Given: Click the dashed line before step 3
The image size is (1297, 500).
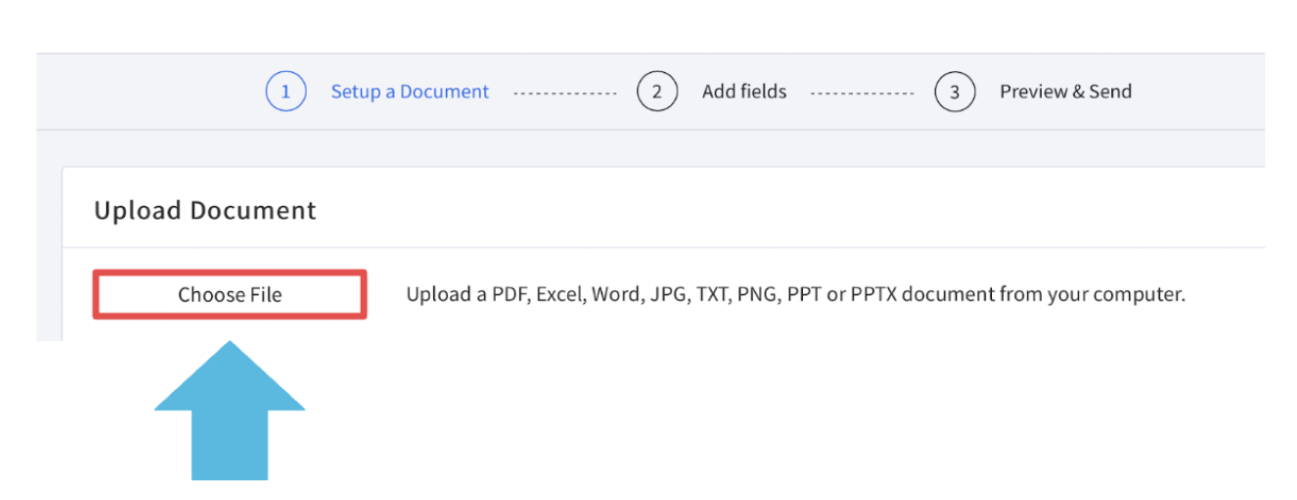Looking at the screenshot, I should [x=862, y=93].
